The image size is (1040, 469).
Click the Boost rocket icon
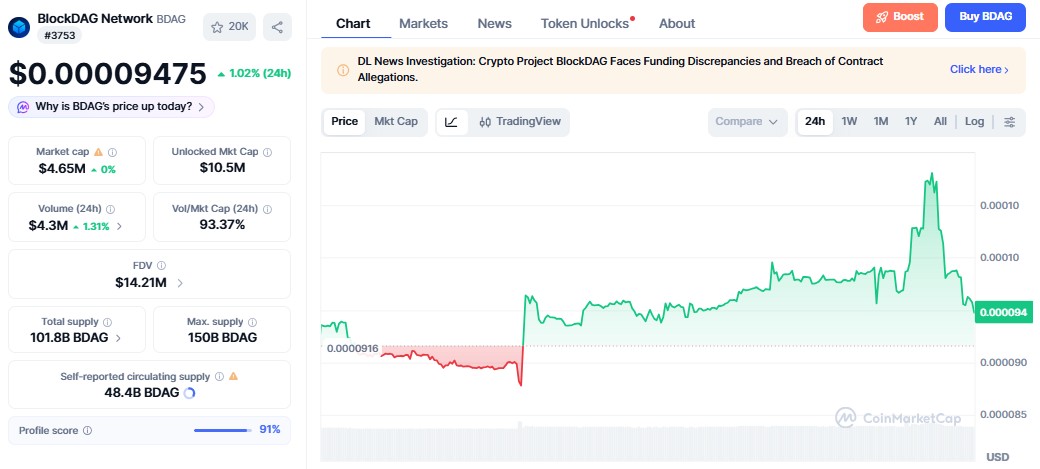[882, 17]
